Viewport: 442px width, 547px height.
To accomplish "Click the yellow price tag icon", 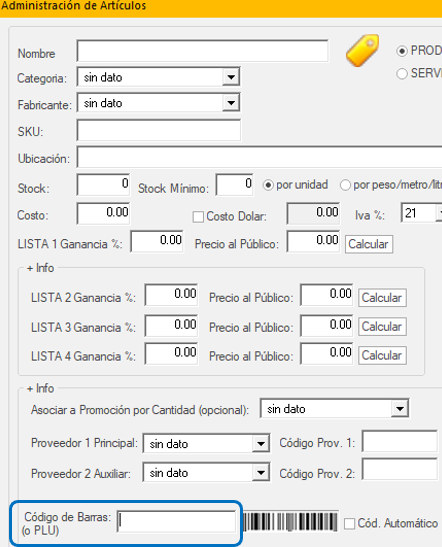I will pyautogui.click(x=363, y=50).
